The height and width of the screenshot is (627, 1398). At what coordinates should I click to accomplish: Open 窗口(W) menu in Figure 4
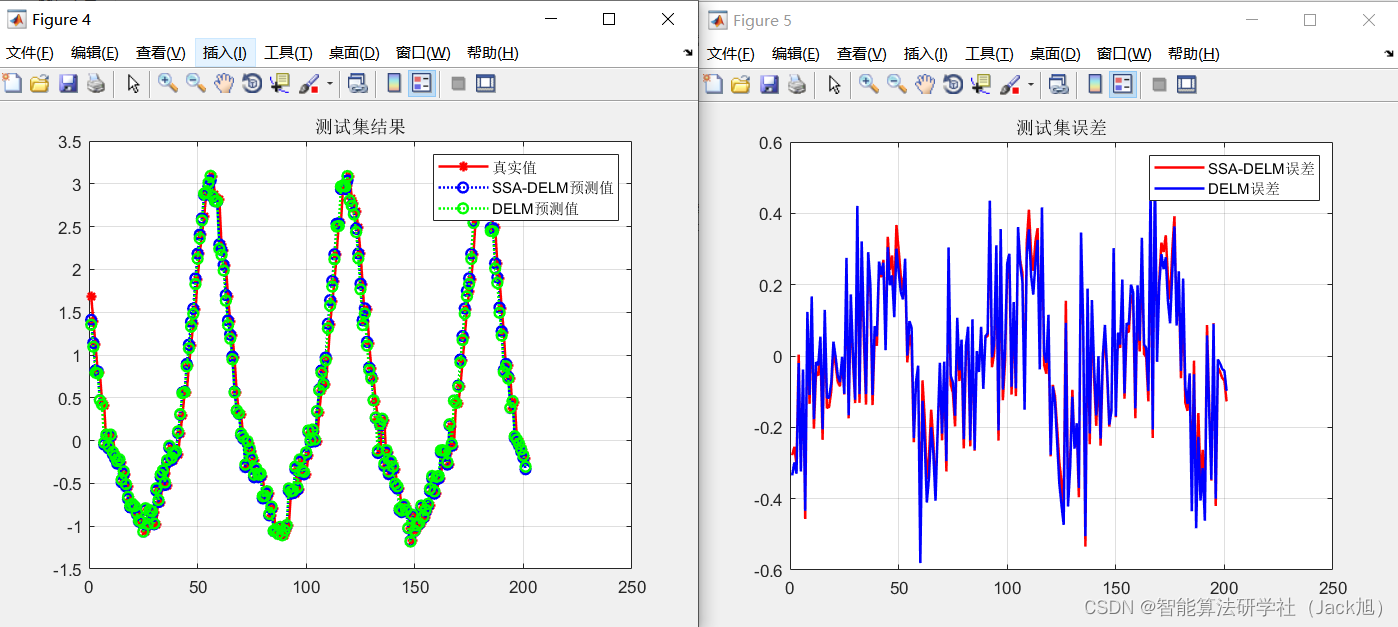pos(423,53)
